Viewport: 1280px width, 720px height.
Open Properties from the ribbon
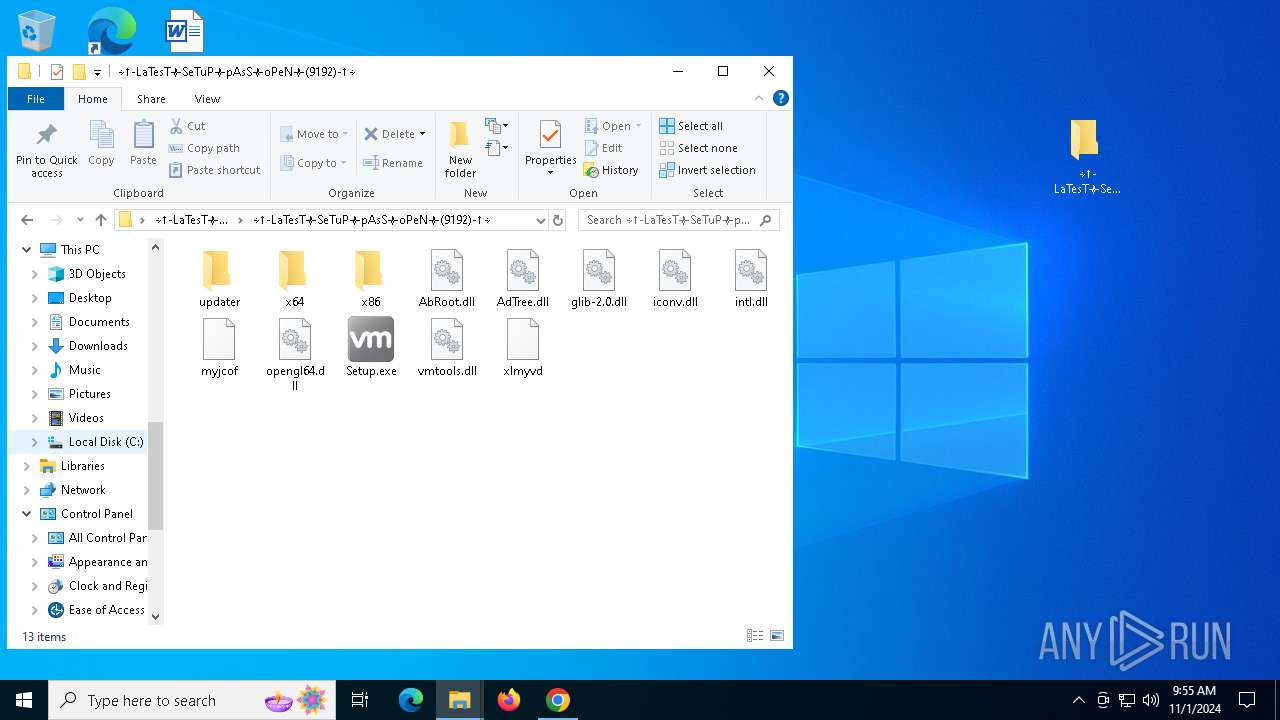click(x=550, y=136)
